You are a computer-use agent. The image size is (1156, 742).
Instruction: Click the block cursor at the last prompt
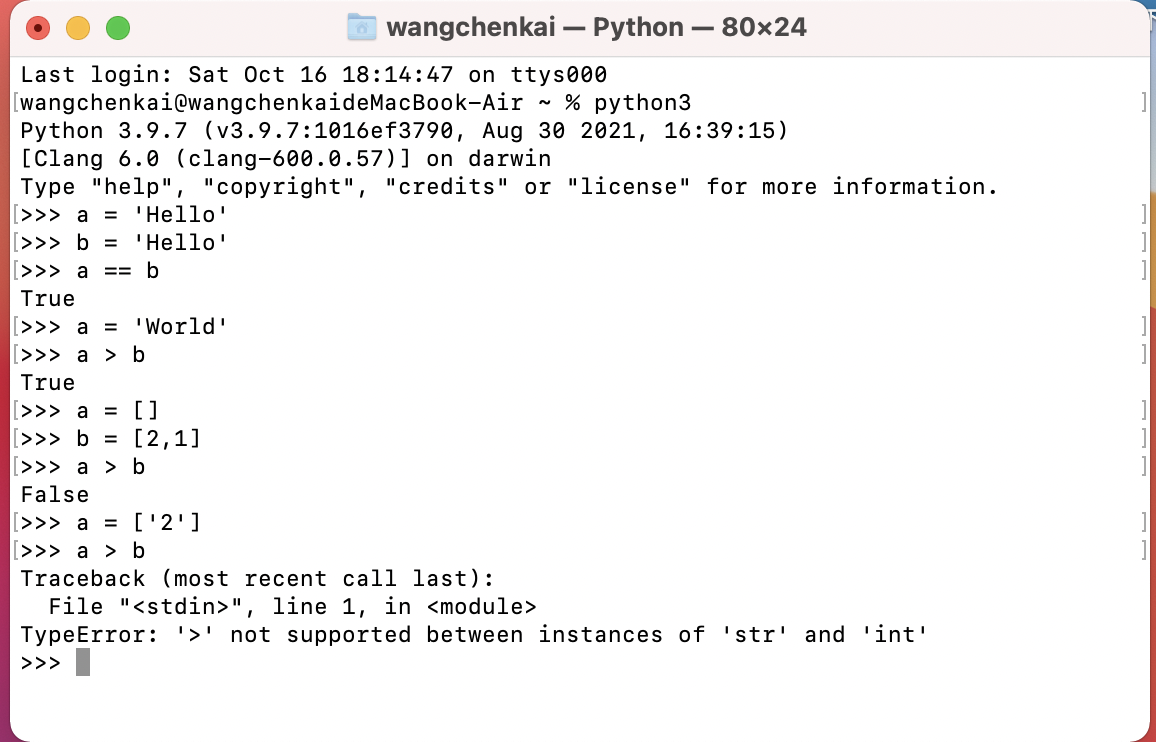point(83,662)
